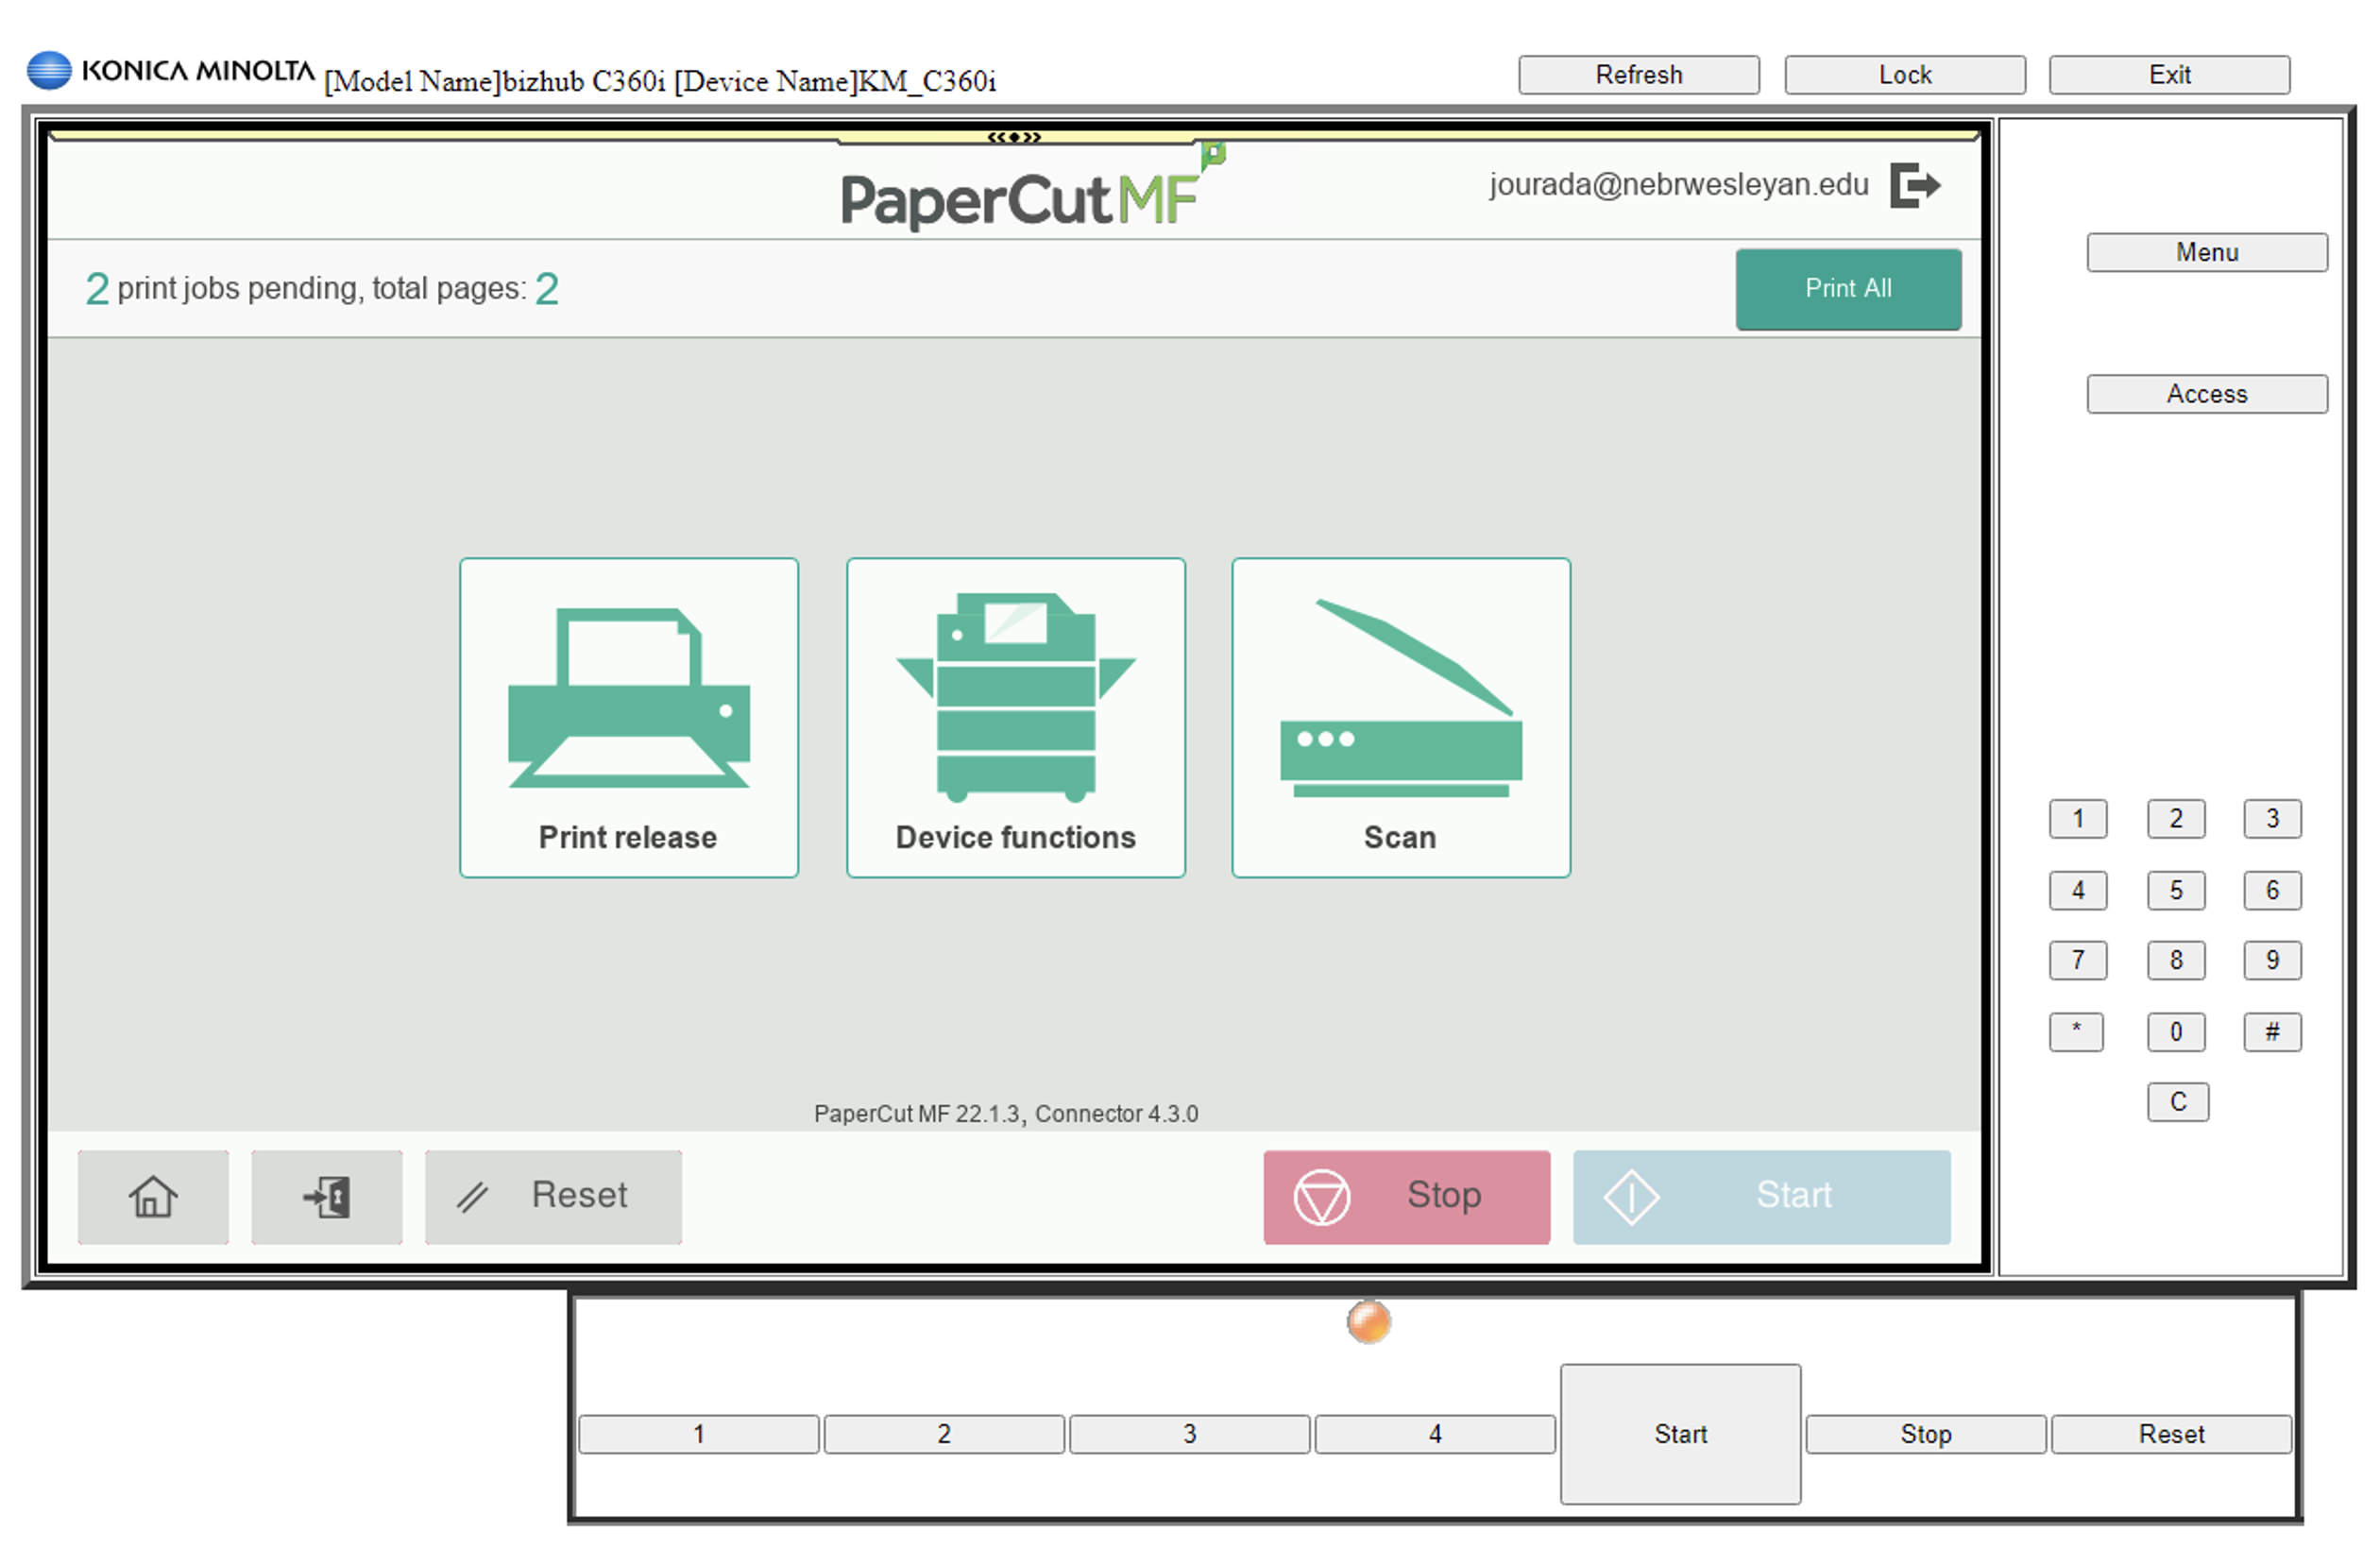Click the logout icon beside the email
The image size is (2380, 1549).
point(1914,185)
